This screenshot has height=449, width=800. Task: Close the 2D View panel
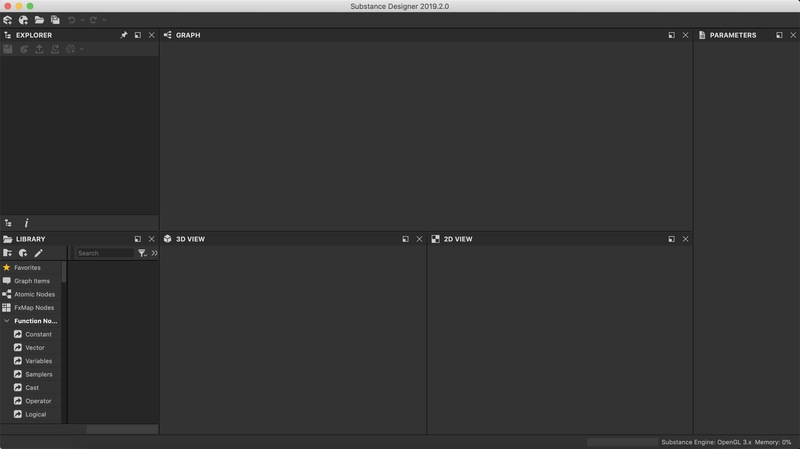coord(685,239)
